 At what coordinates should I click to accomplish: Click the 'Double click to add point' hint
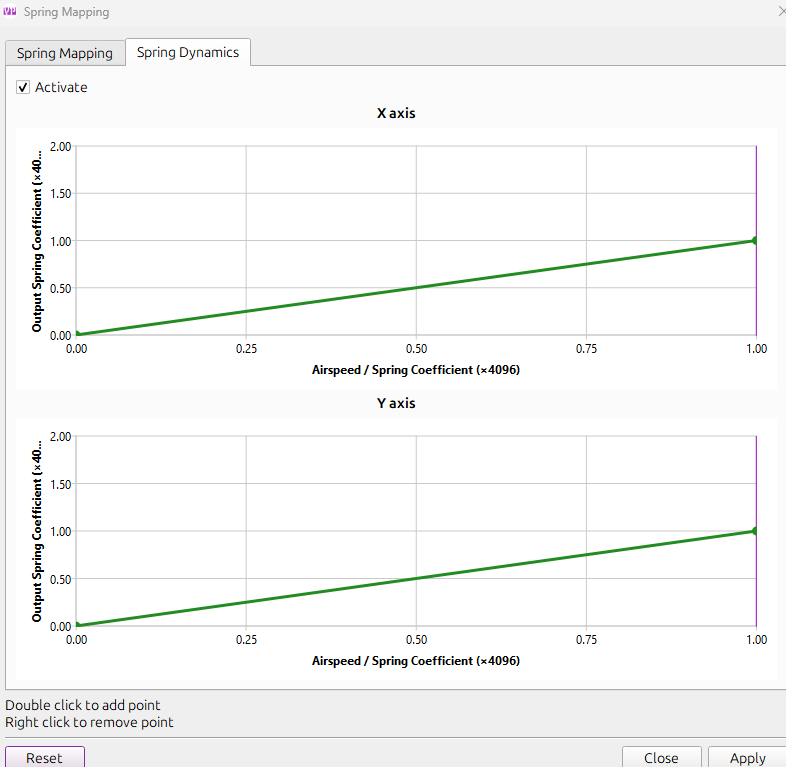pos(83,705)
